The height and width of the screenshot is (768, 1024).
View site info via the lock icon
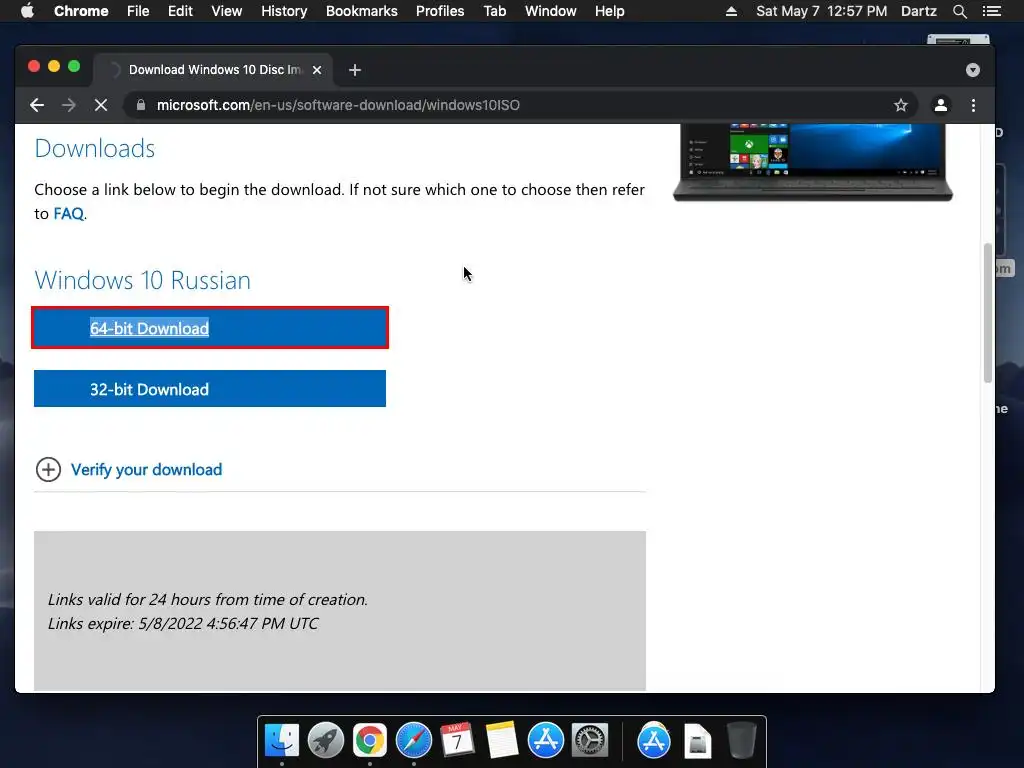140,105
